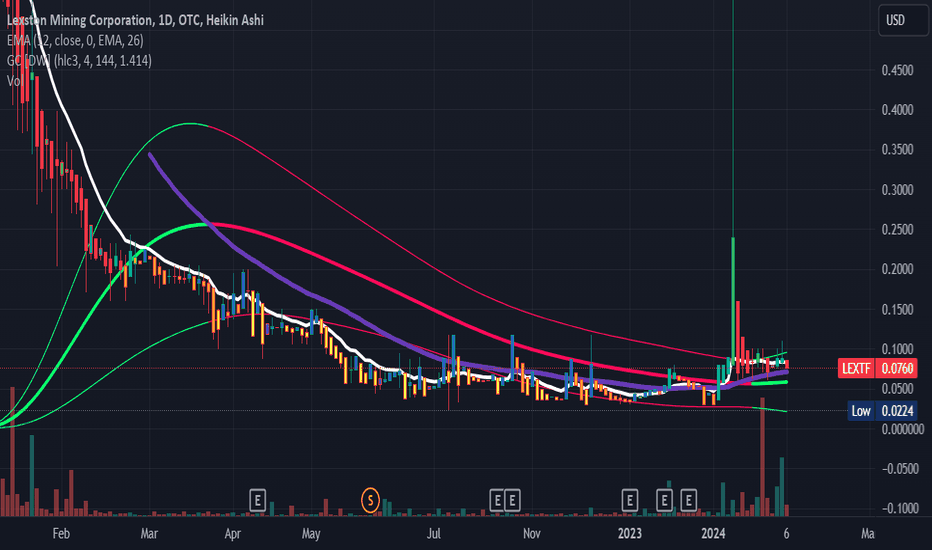Click the 0.4000 price axis value
This screenshot has width=932, height=550.
click(x=898, y=110)
